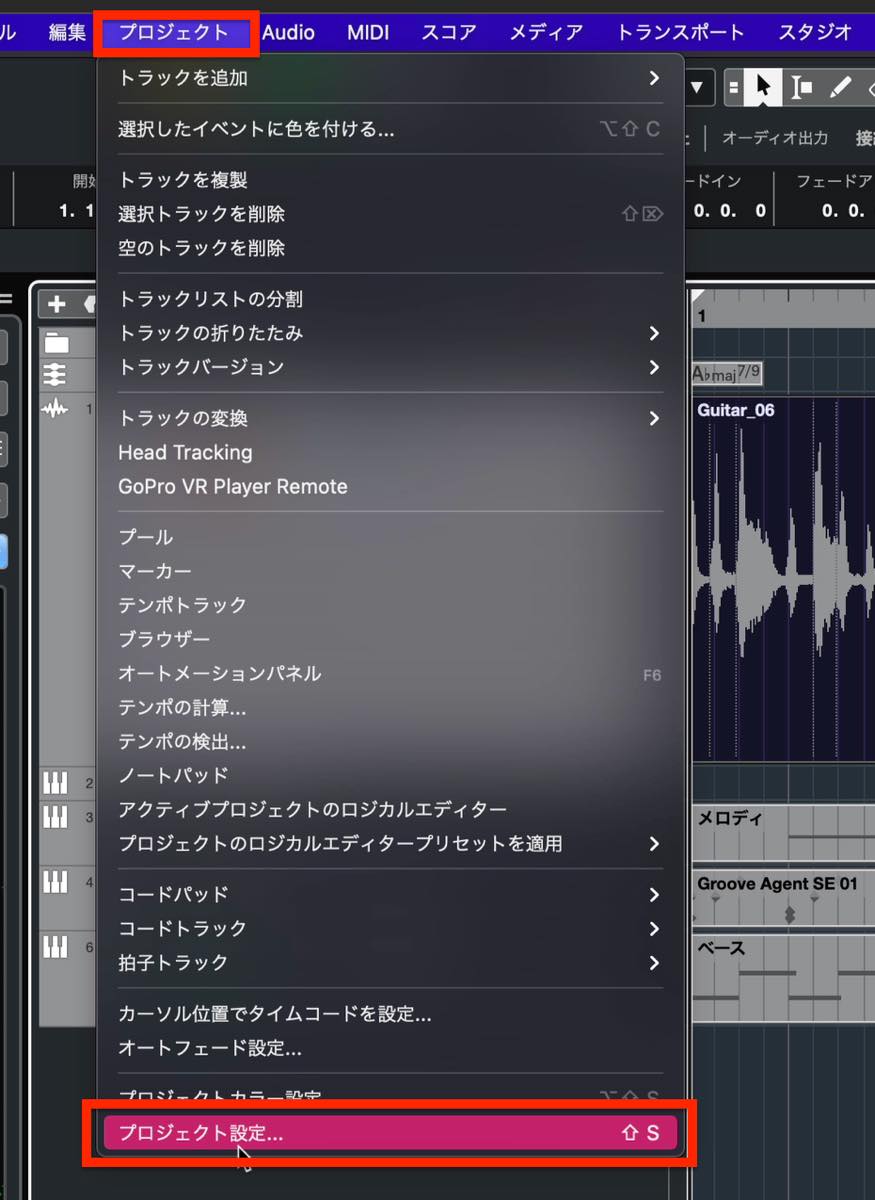This screenshot has height=1200, width=875.
Task: Open the スタジオ menu
Action: tap(815, 32)
